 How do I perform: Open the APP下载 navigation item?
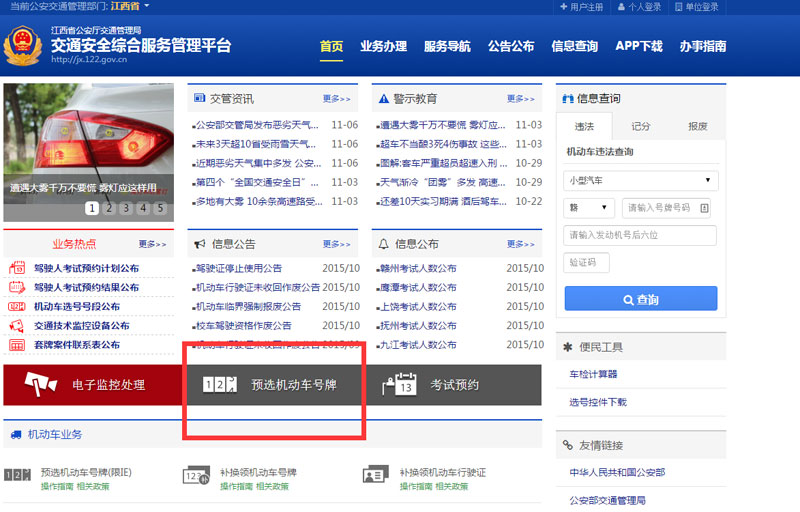(639, 46)
